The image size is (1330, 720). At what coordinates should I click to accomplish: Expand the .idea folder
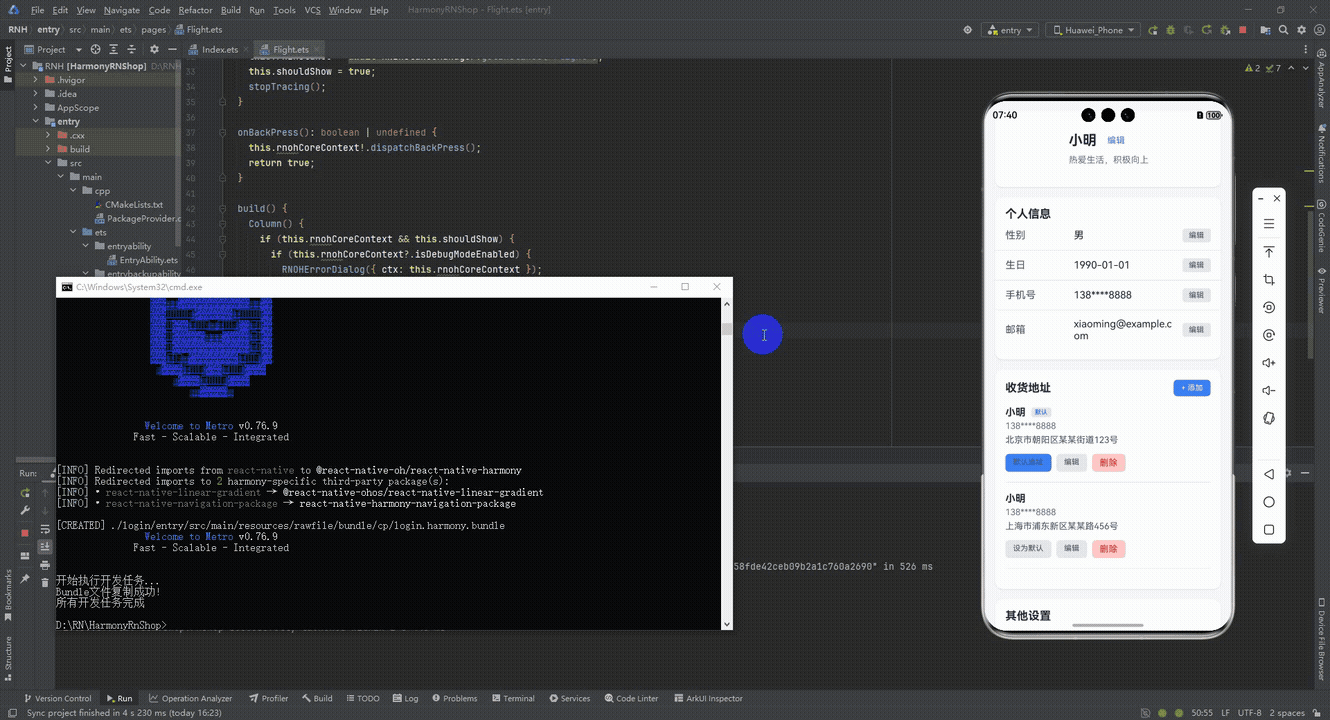pos(36,94)
